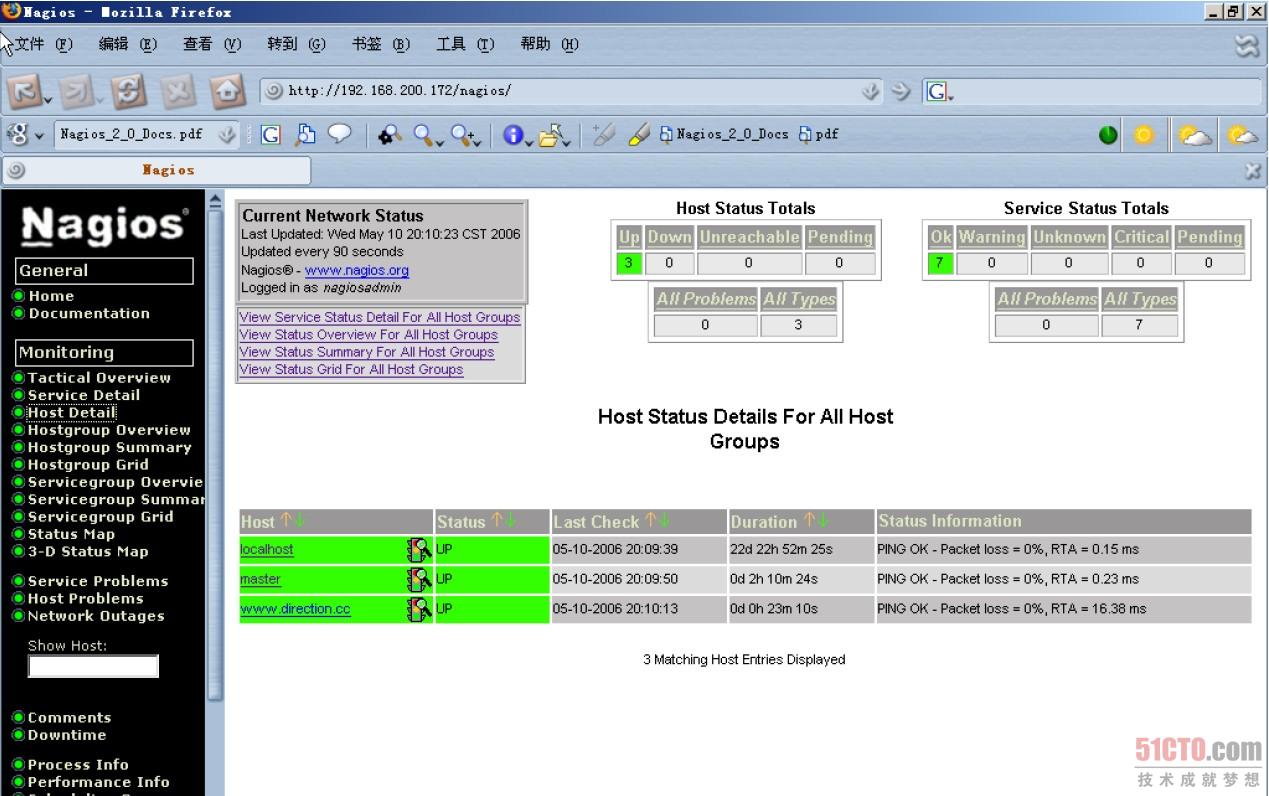Click the localhost host link
Viewport: 1269px width, 796px height.
coord(267,549)
